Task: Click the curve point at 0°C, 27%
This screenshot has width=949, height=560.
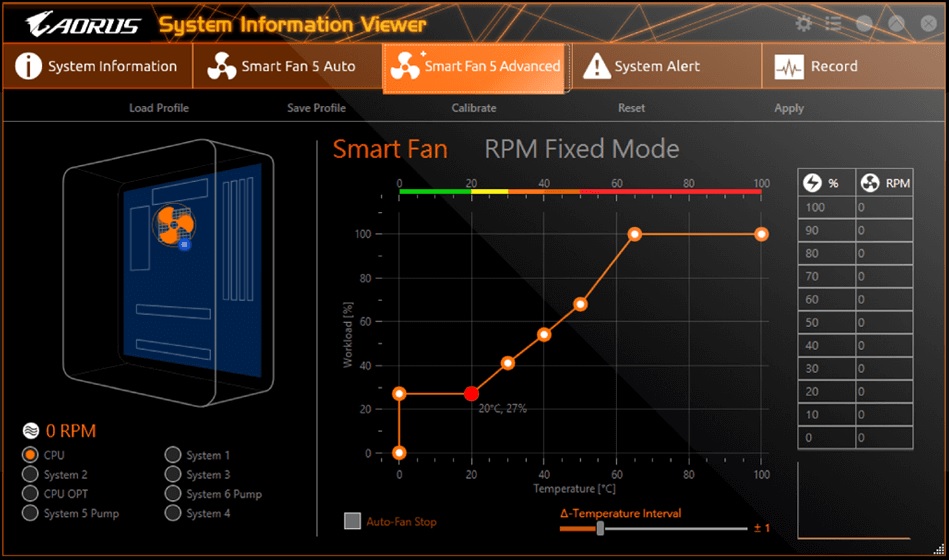Action: click(399, 394)
